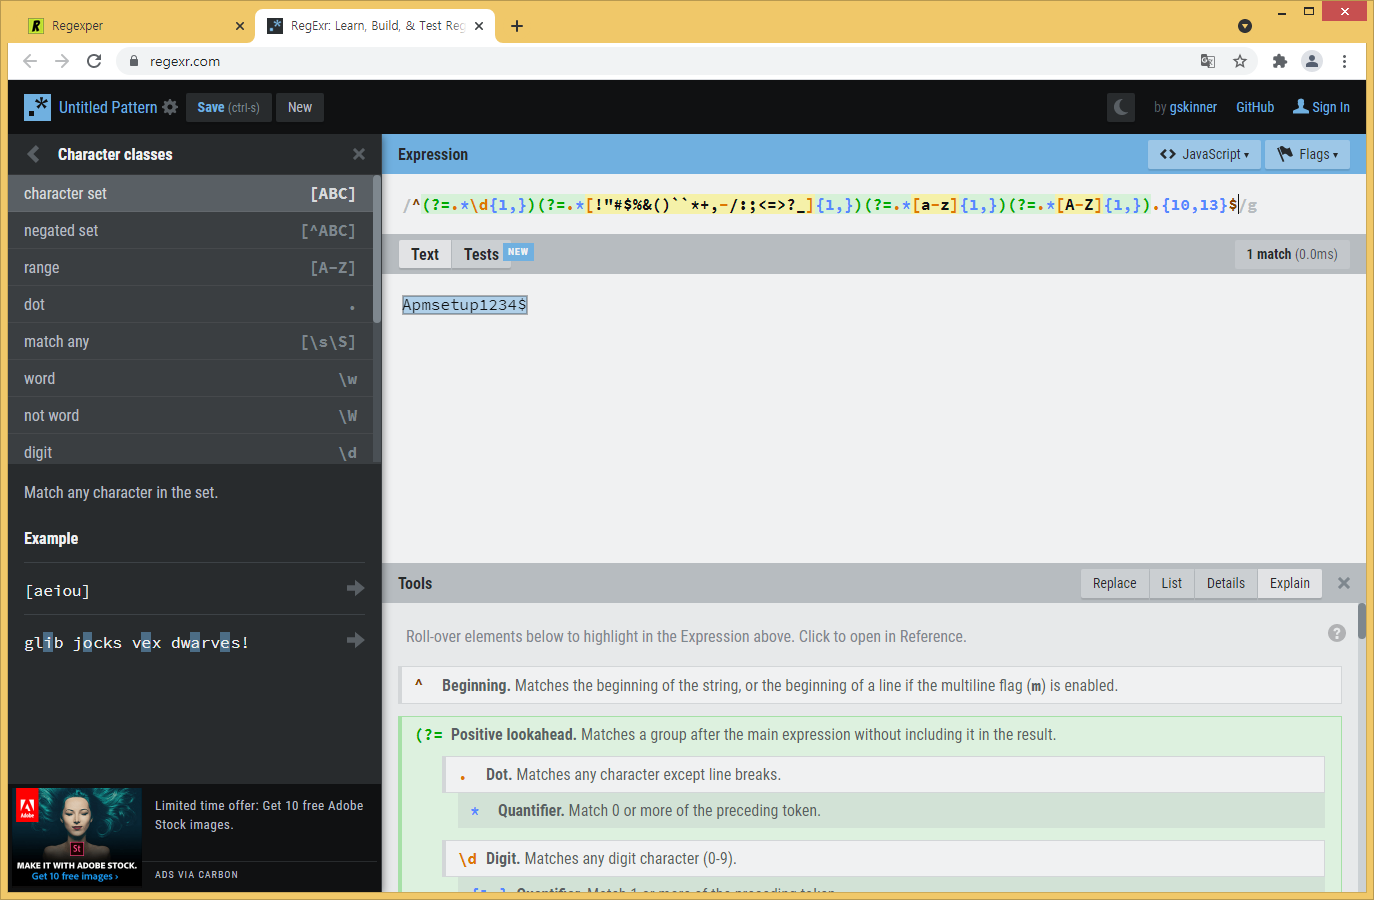The height and width of the screenshot is (900, 1374).
Task: Open Chrome profile avatar
Action: click(1312, 61)
